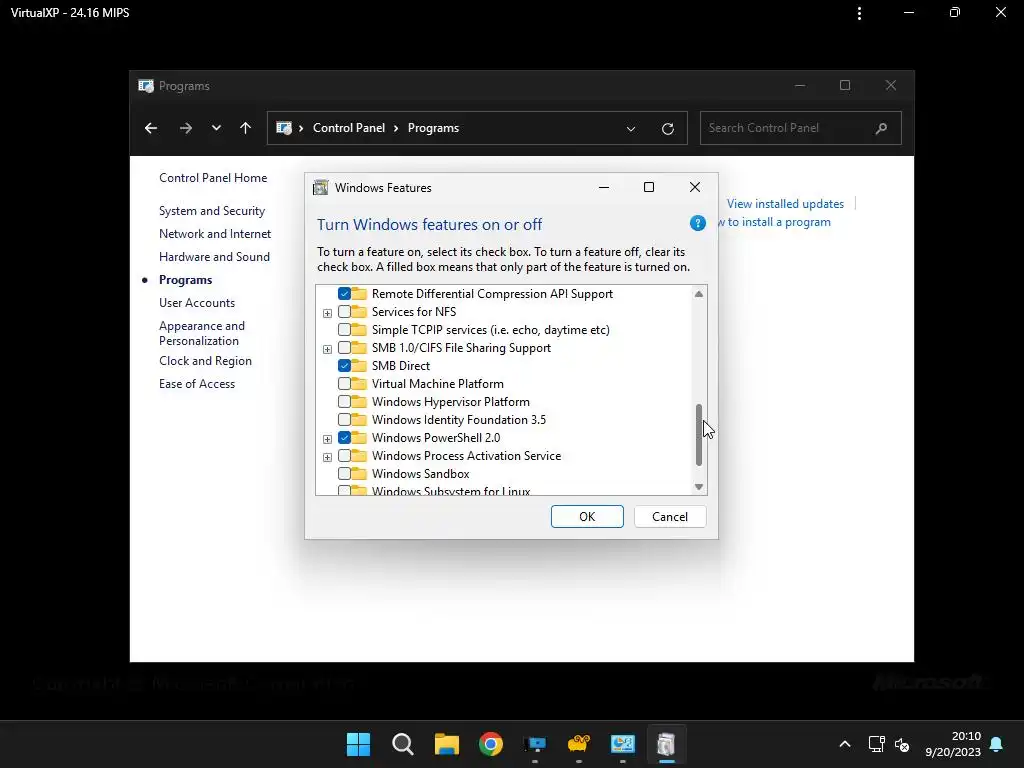The width and height of the screenshot is (1024, 768).
Task: Click the Control Panel icon in address bar
Action: [283, 128]
